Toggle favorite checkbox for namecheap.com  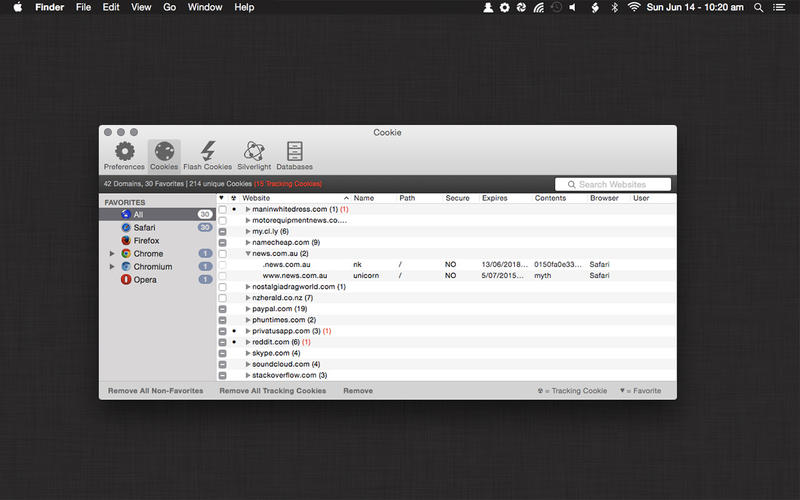[222, 243]
